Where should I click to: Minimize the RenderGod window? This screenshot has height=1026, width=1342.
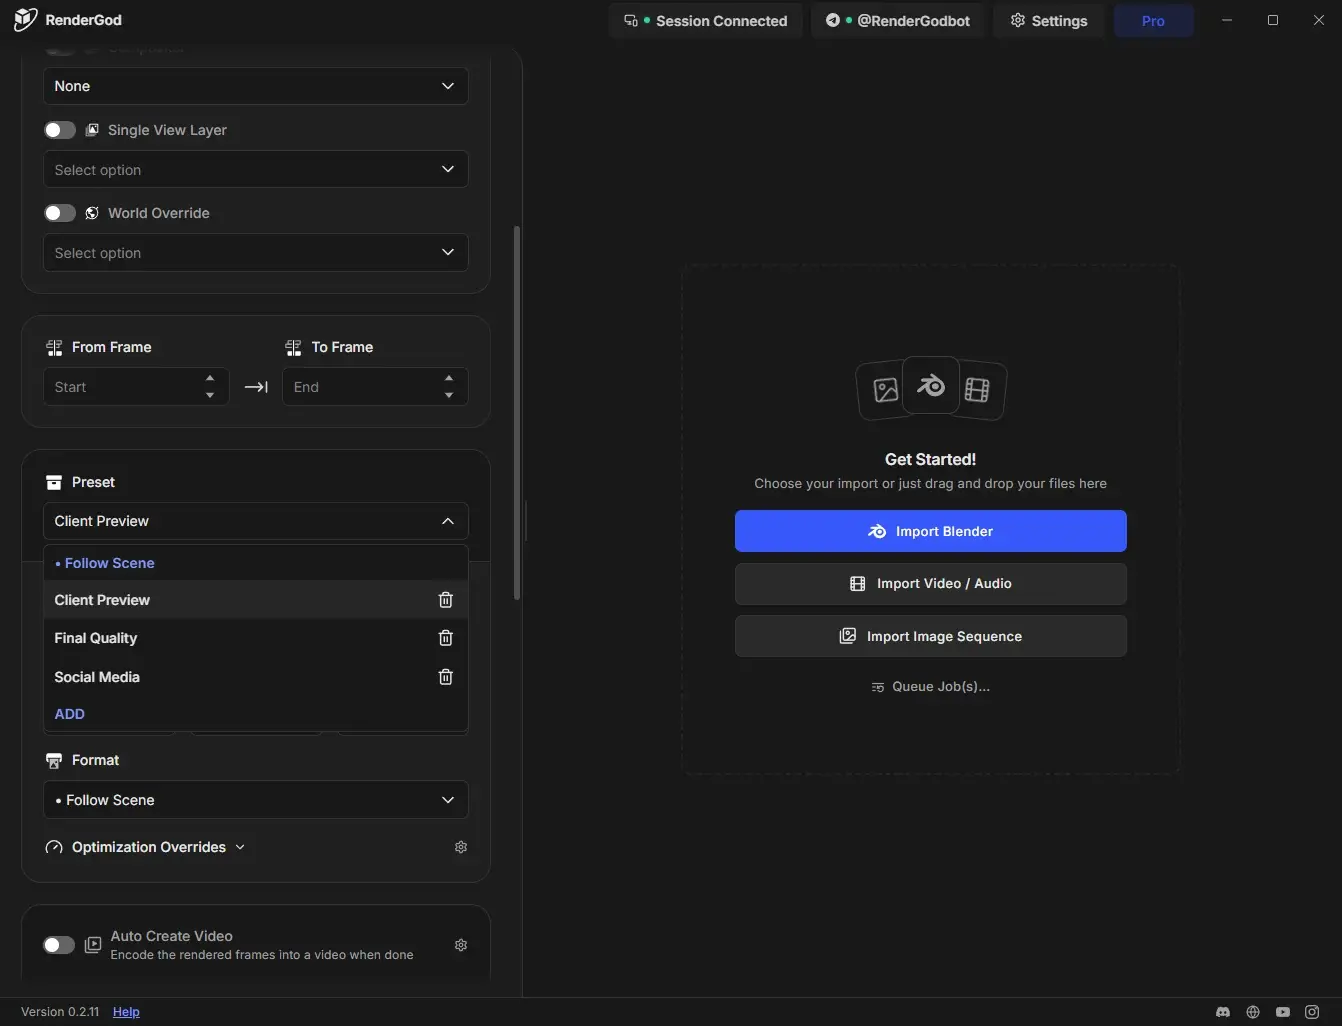(1227, 20)
